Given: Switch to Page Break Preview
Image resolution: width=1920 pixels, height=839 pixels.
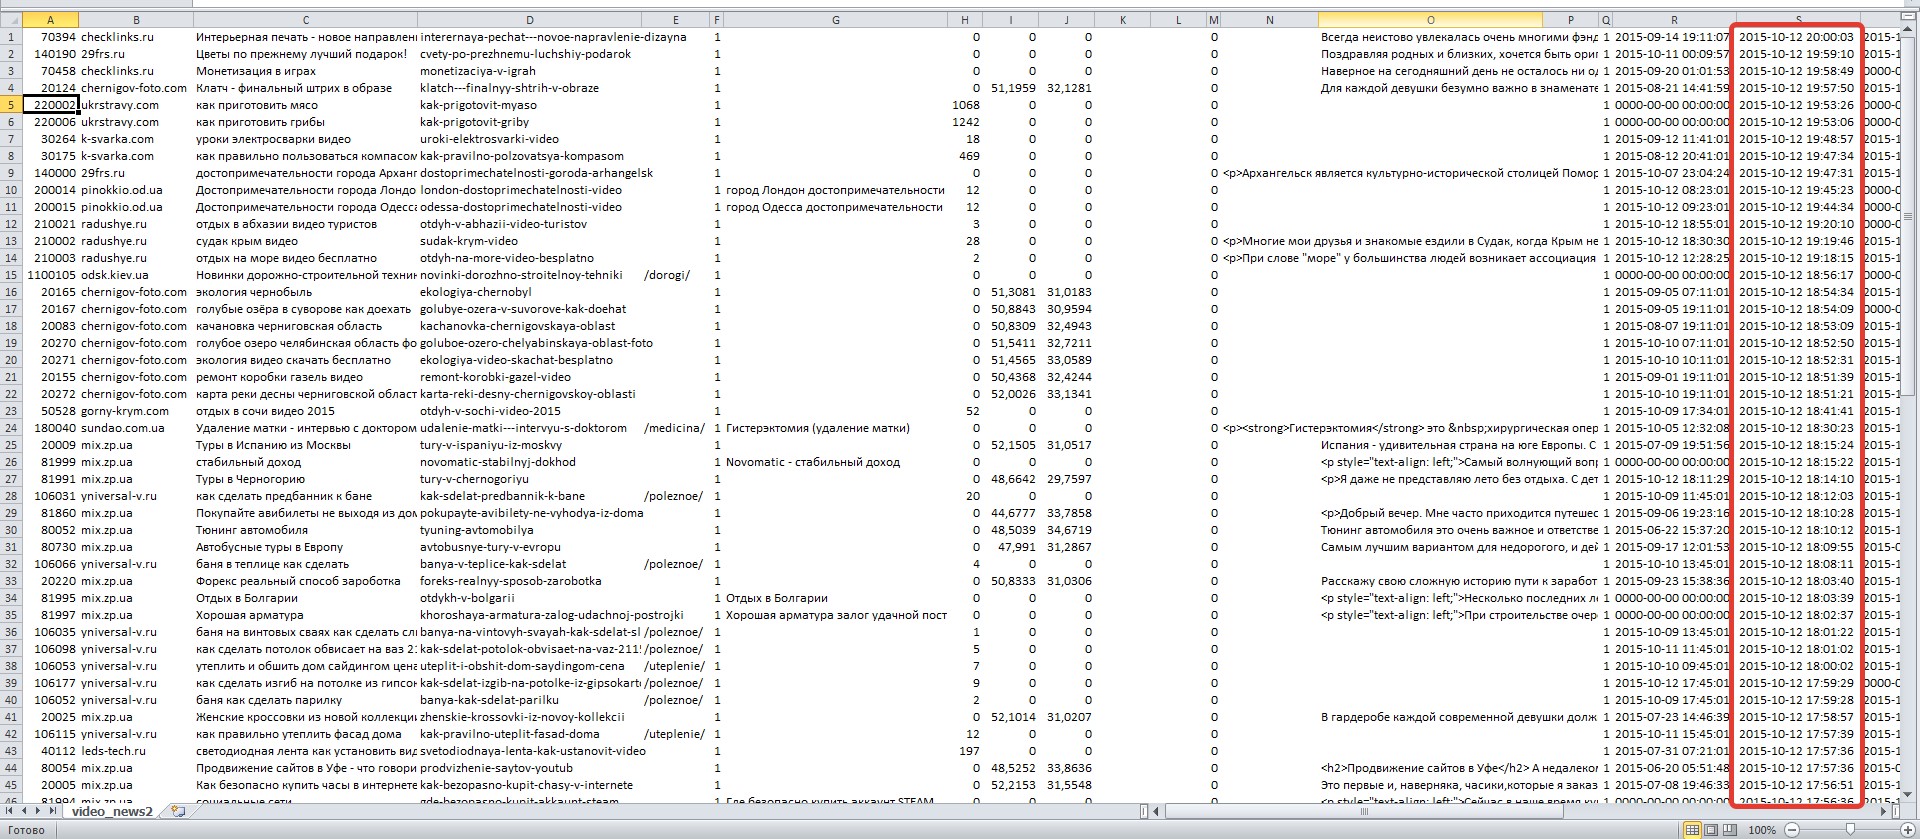Looking at the screenshot, I should click(1729, 830).
